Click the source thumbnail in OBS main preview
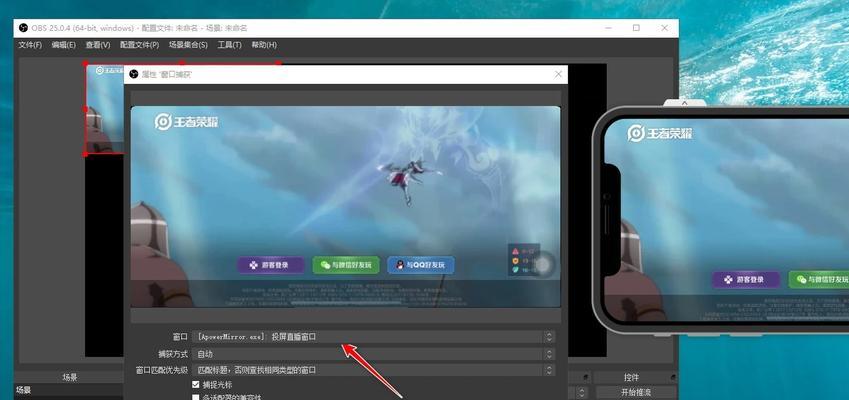 click(x=105, y=109)
